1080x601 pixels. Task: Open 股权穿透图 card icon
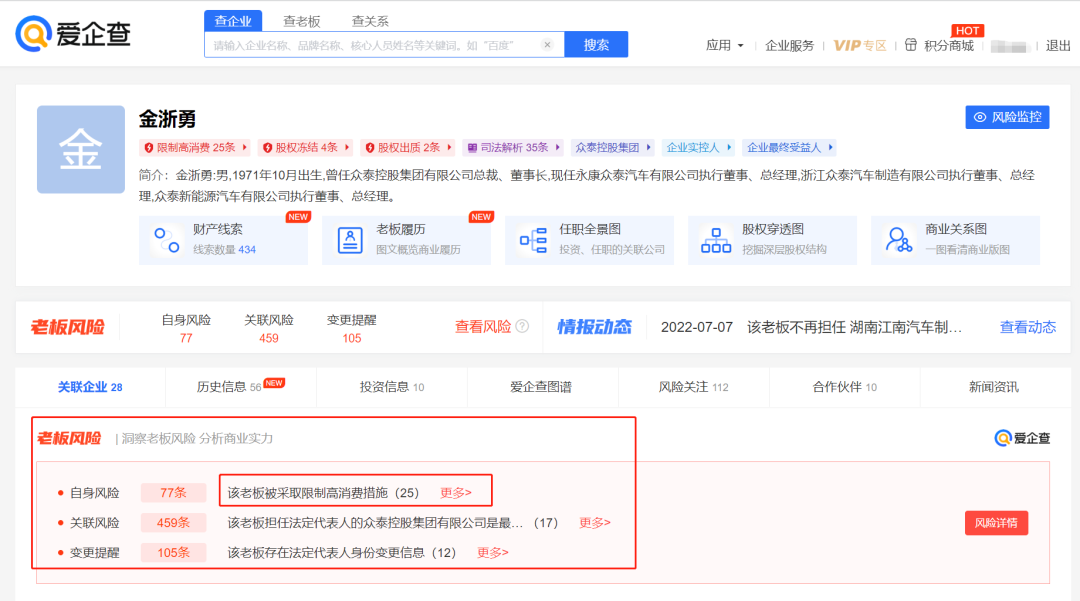716,240
